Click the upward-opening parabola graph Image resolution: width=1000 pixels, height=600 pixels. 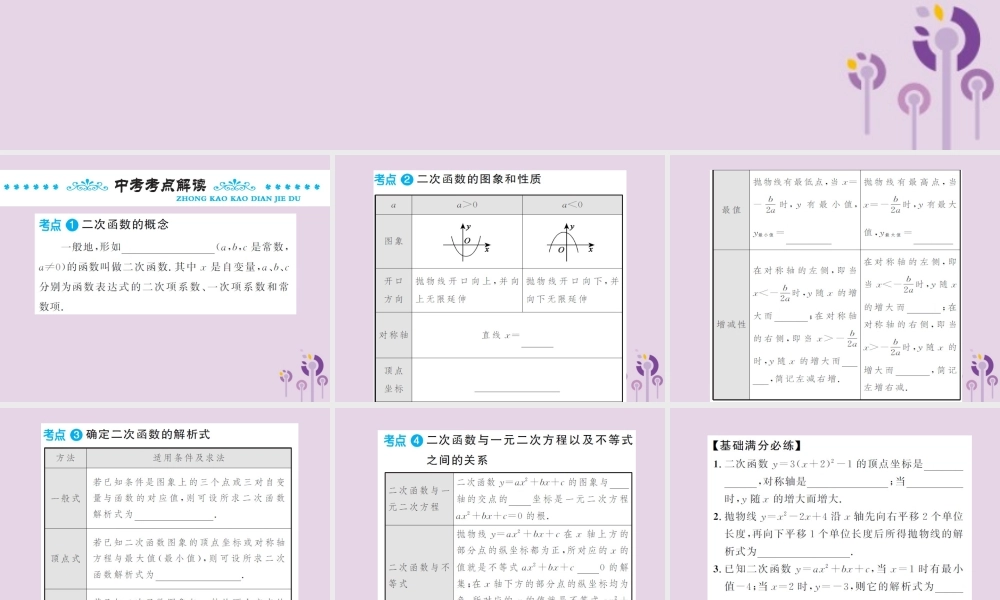point(466,242)
